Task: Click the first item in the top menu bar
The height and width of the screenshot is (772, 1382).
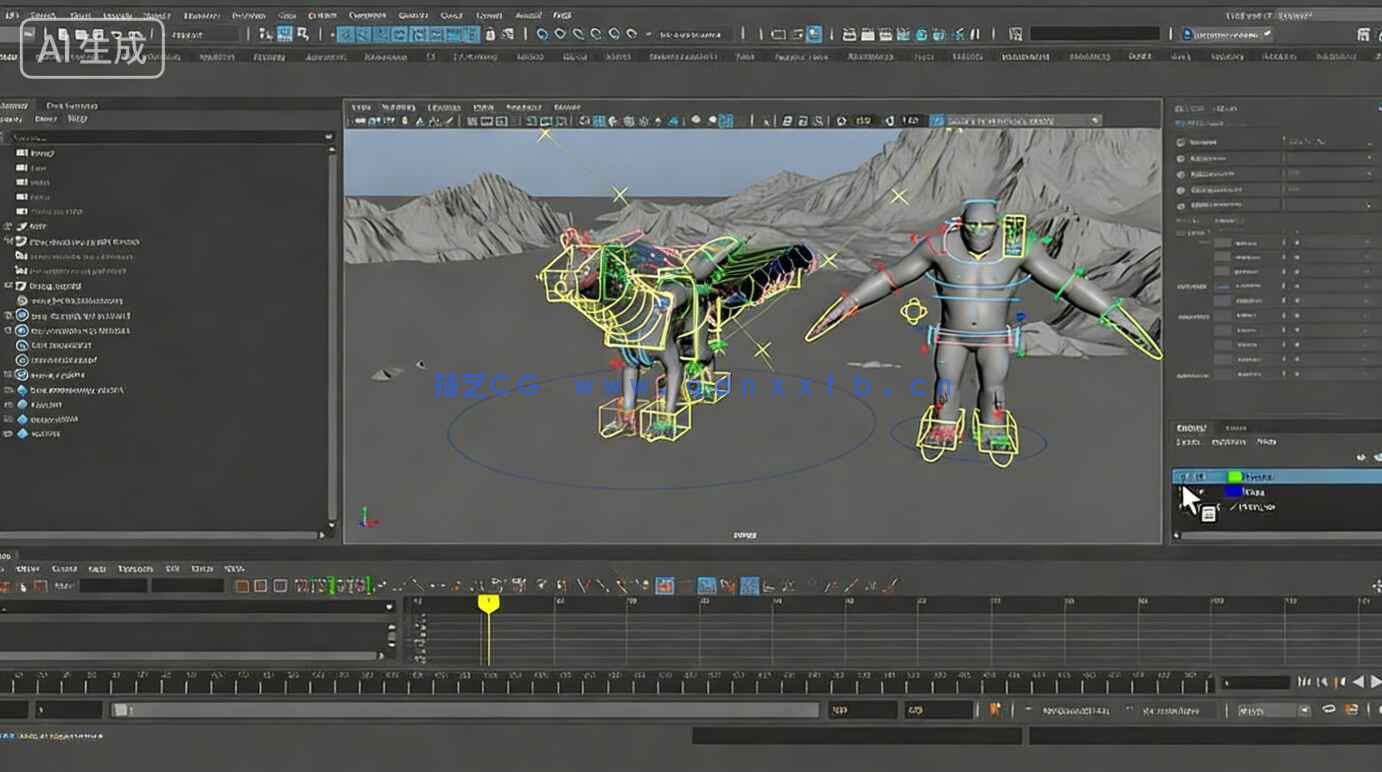Action: click(x=12, y=16)
